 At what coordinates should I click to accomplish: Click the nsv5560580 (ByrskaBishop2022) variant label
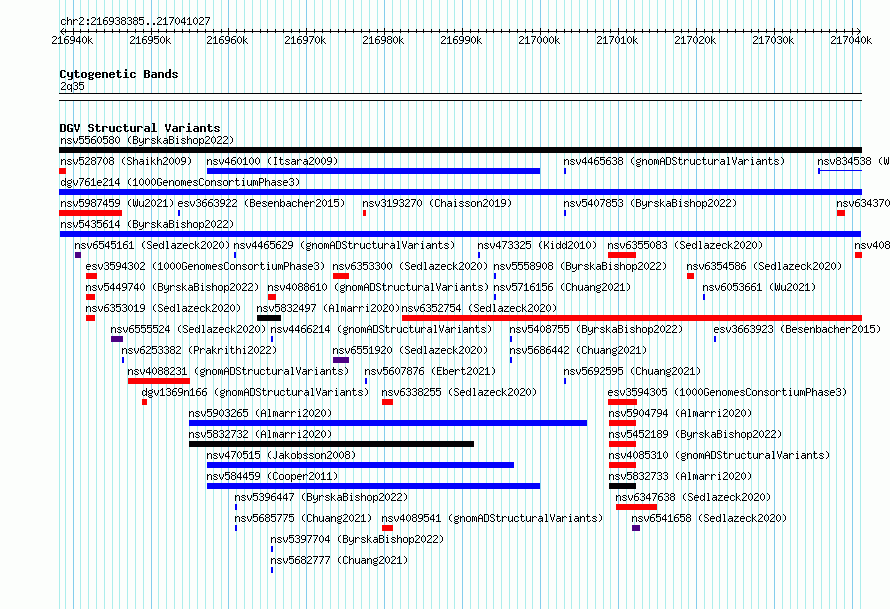147,140
